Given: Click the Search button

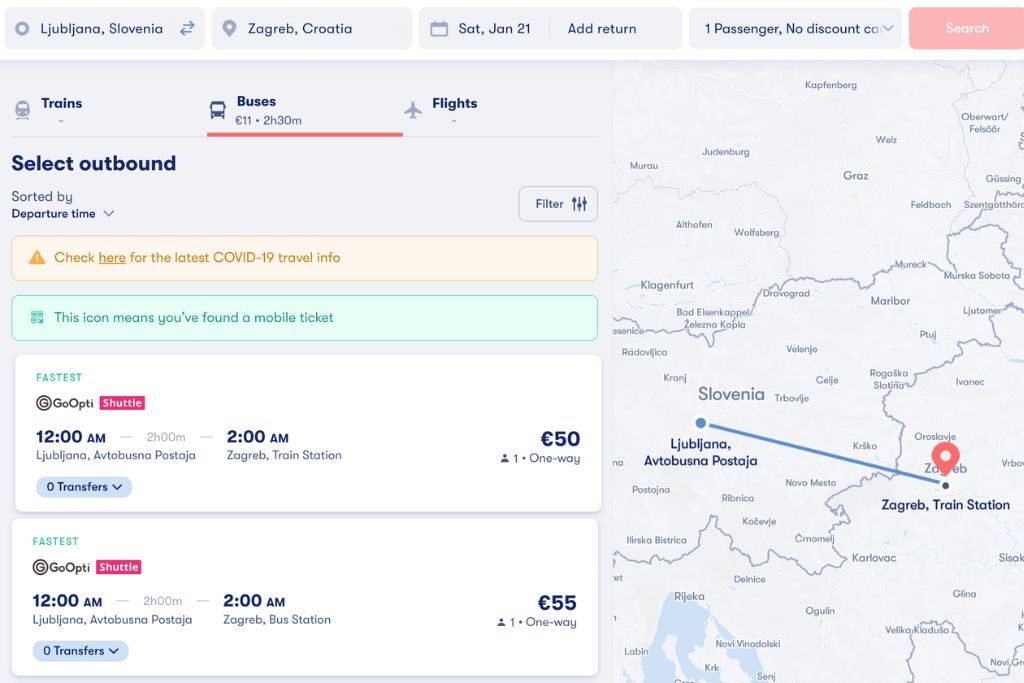Looking at the screenshot, I should click(967, 28).
